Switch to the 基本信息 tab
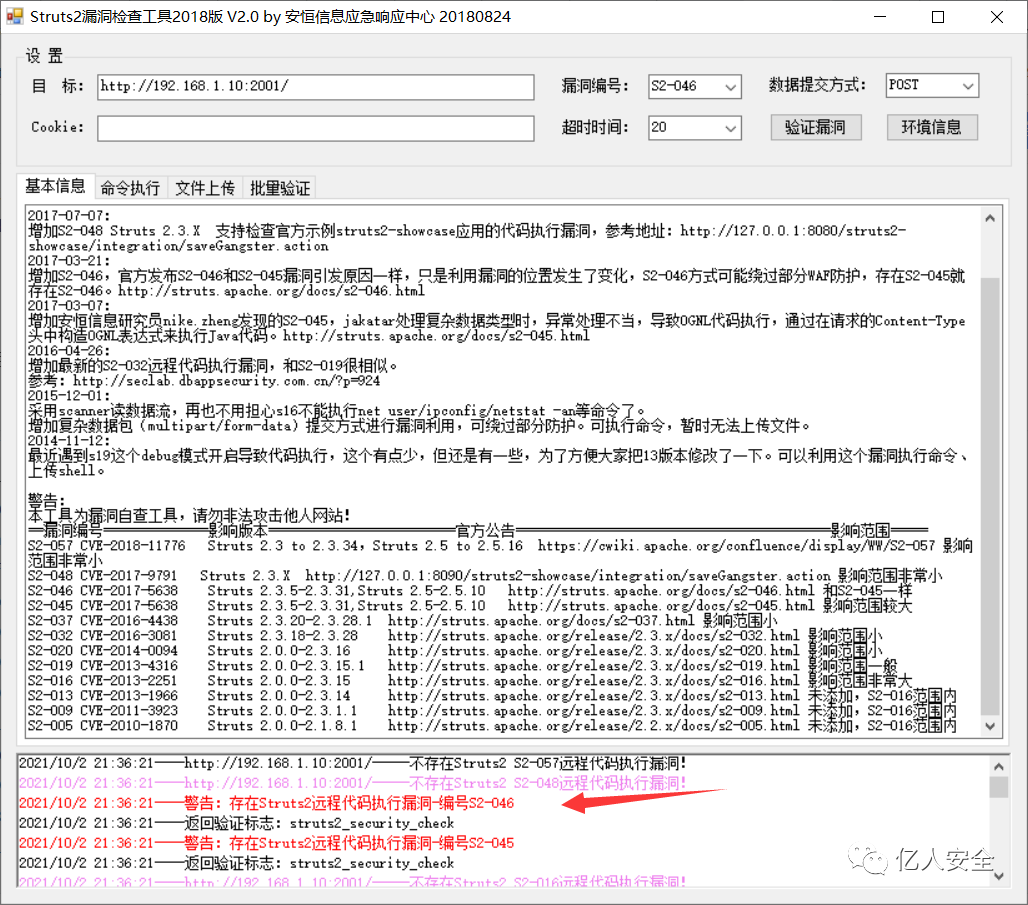The image size is (1028, 905). point(56,186)
